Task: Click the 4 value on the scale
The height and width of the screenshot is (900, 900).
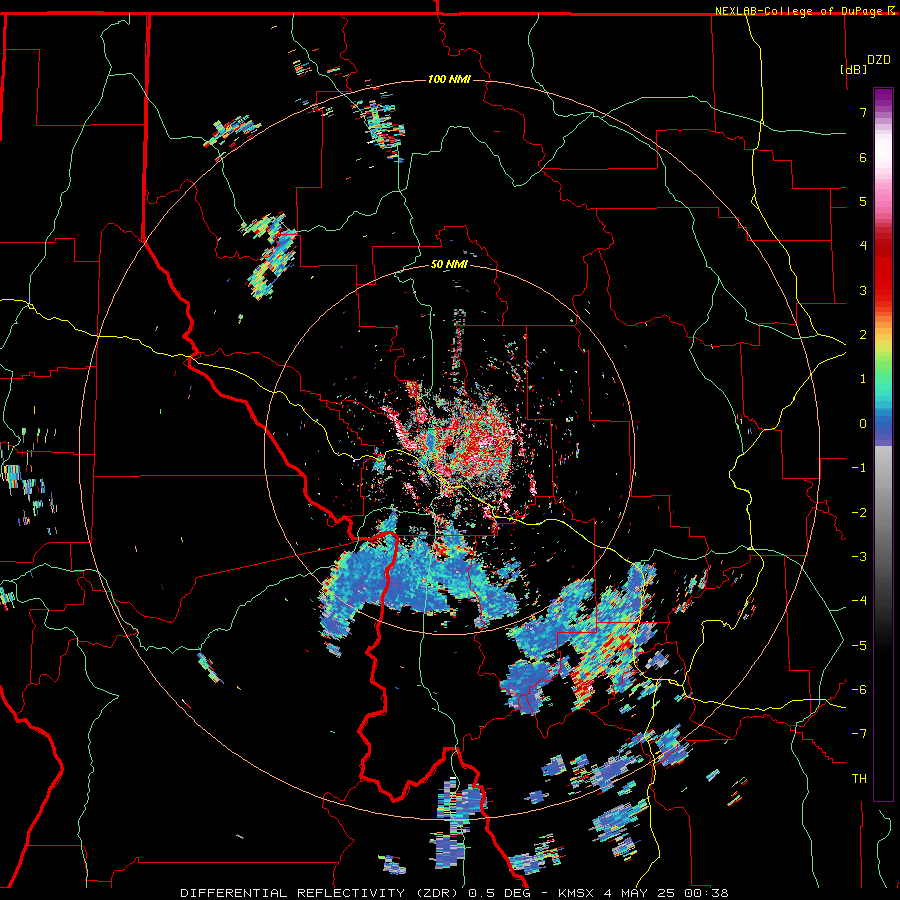Action: (863, 246)
